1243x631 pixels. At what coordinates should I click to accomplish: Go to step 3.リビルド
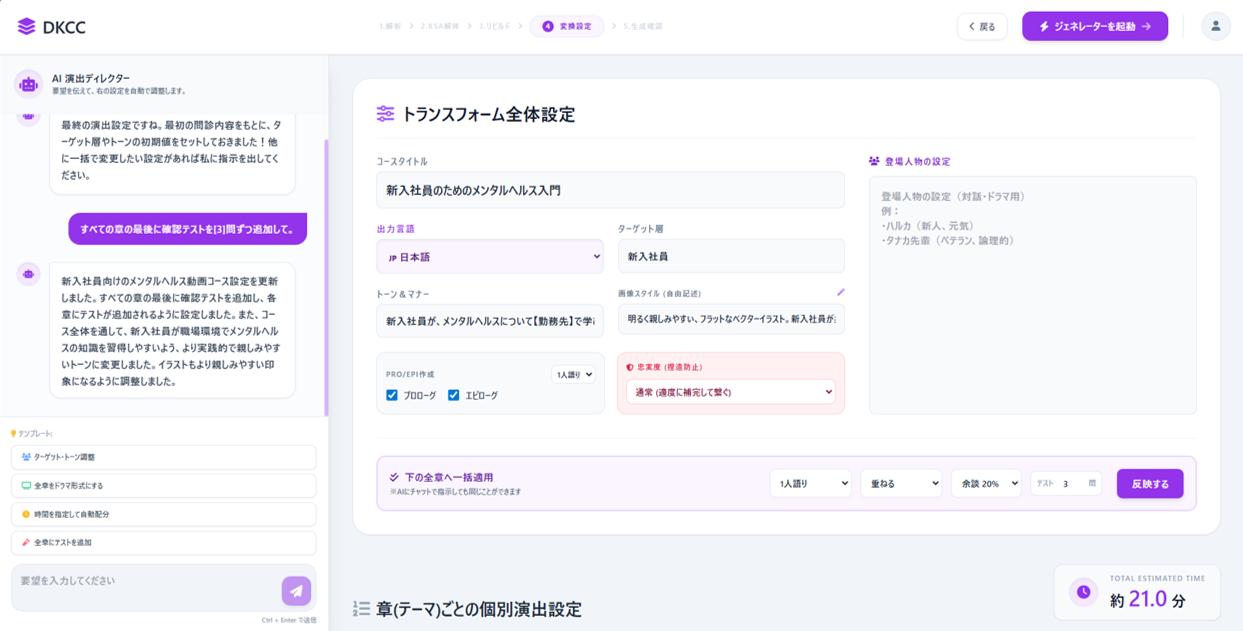[494, 27]
